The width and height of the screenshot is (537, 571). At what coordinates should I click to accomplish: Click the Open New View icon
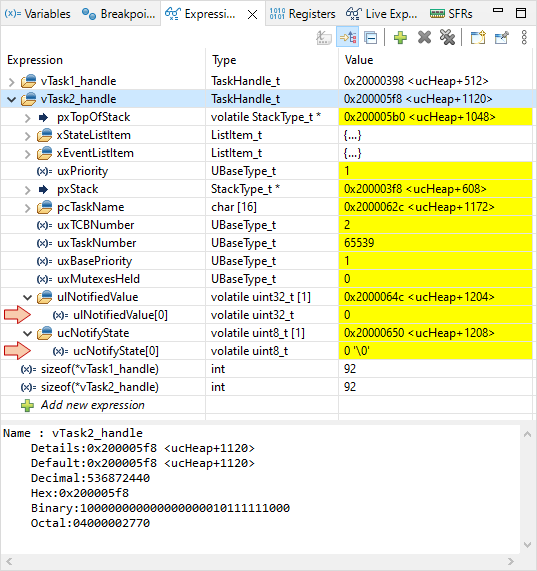478,38
